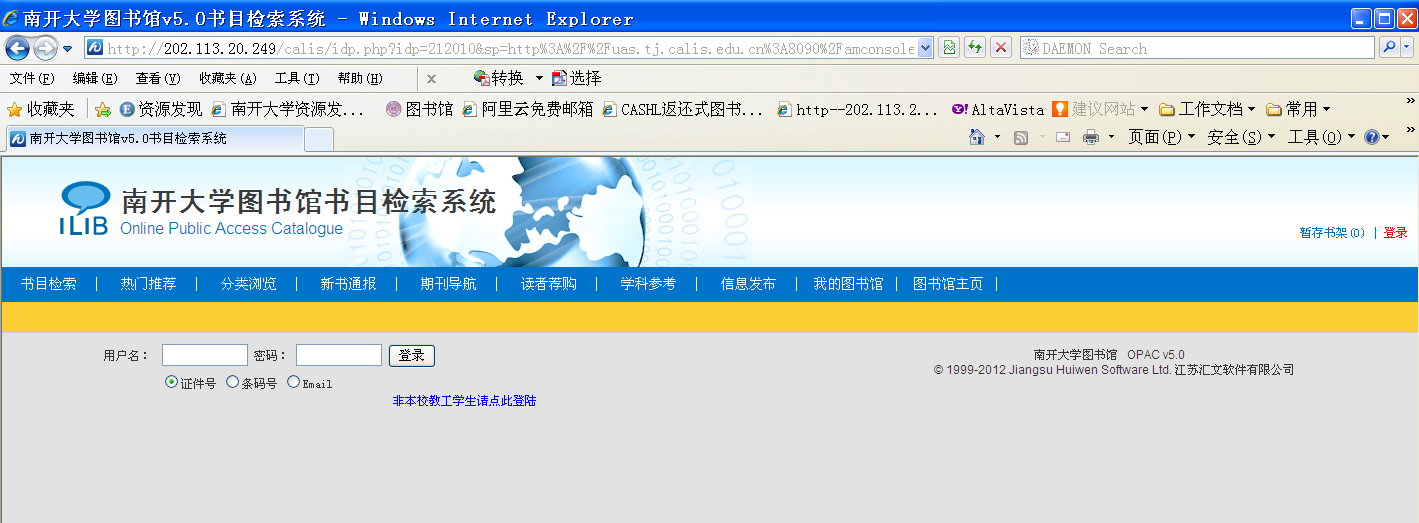Image resolution: width=1419 pixels, height=523 pixels.
Task: Select the 证件号 radio button
Action: coord(171,382)
